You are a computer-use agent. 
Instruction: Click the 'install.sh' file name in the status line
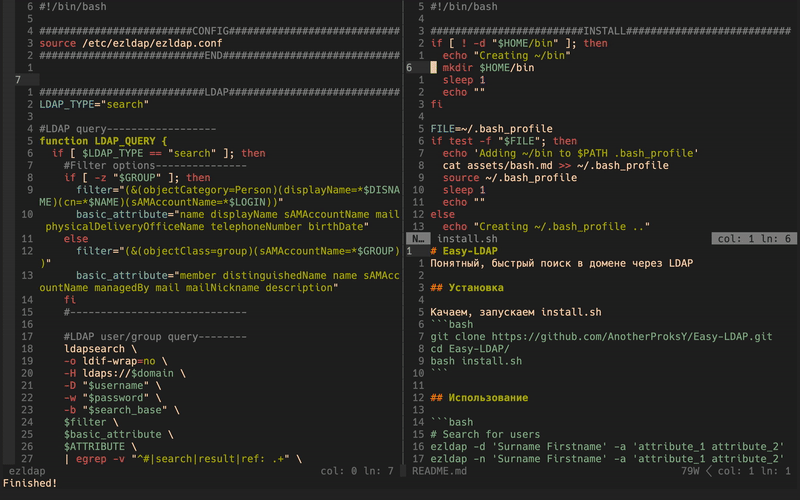tap(467, 239)
